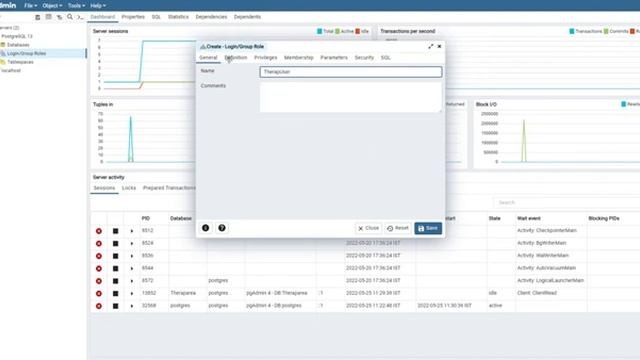Viewport: 640px width, 360px height.
Task: Open the File menu
Action: 30,6
